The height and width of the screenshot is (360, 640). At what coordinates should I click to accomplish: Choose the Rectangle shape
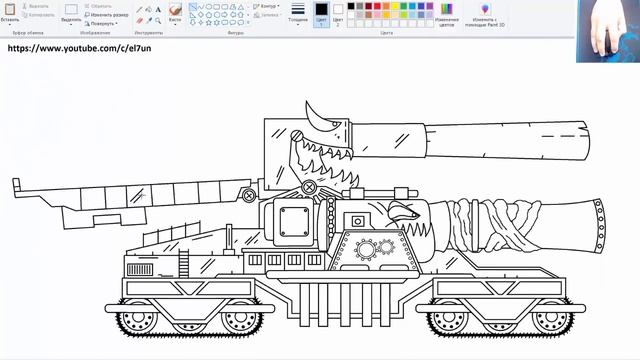216,7
